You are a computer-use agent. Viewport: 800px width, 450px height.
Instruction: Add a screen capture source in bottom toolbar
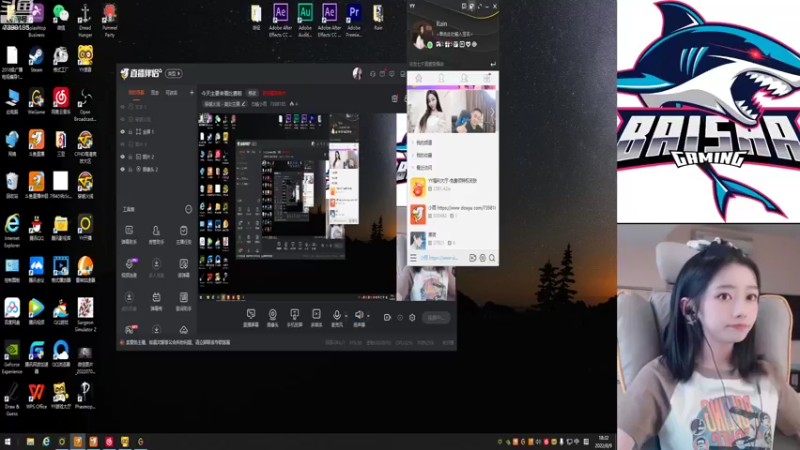(251, 317)
